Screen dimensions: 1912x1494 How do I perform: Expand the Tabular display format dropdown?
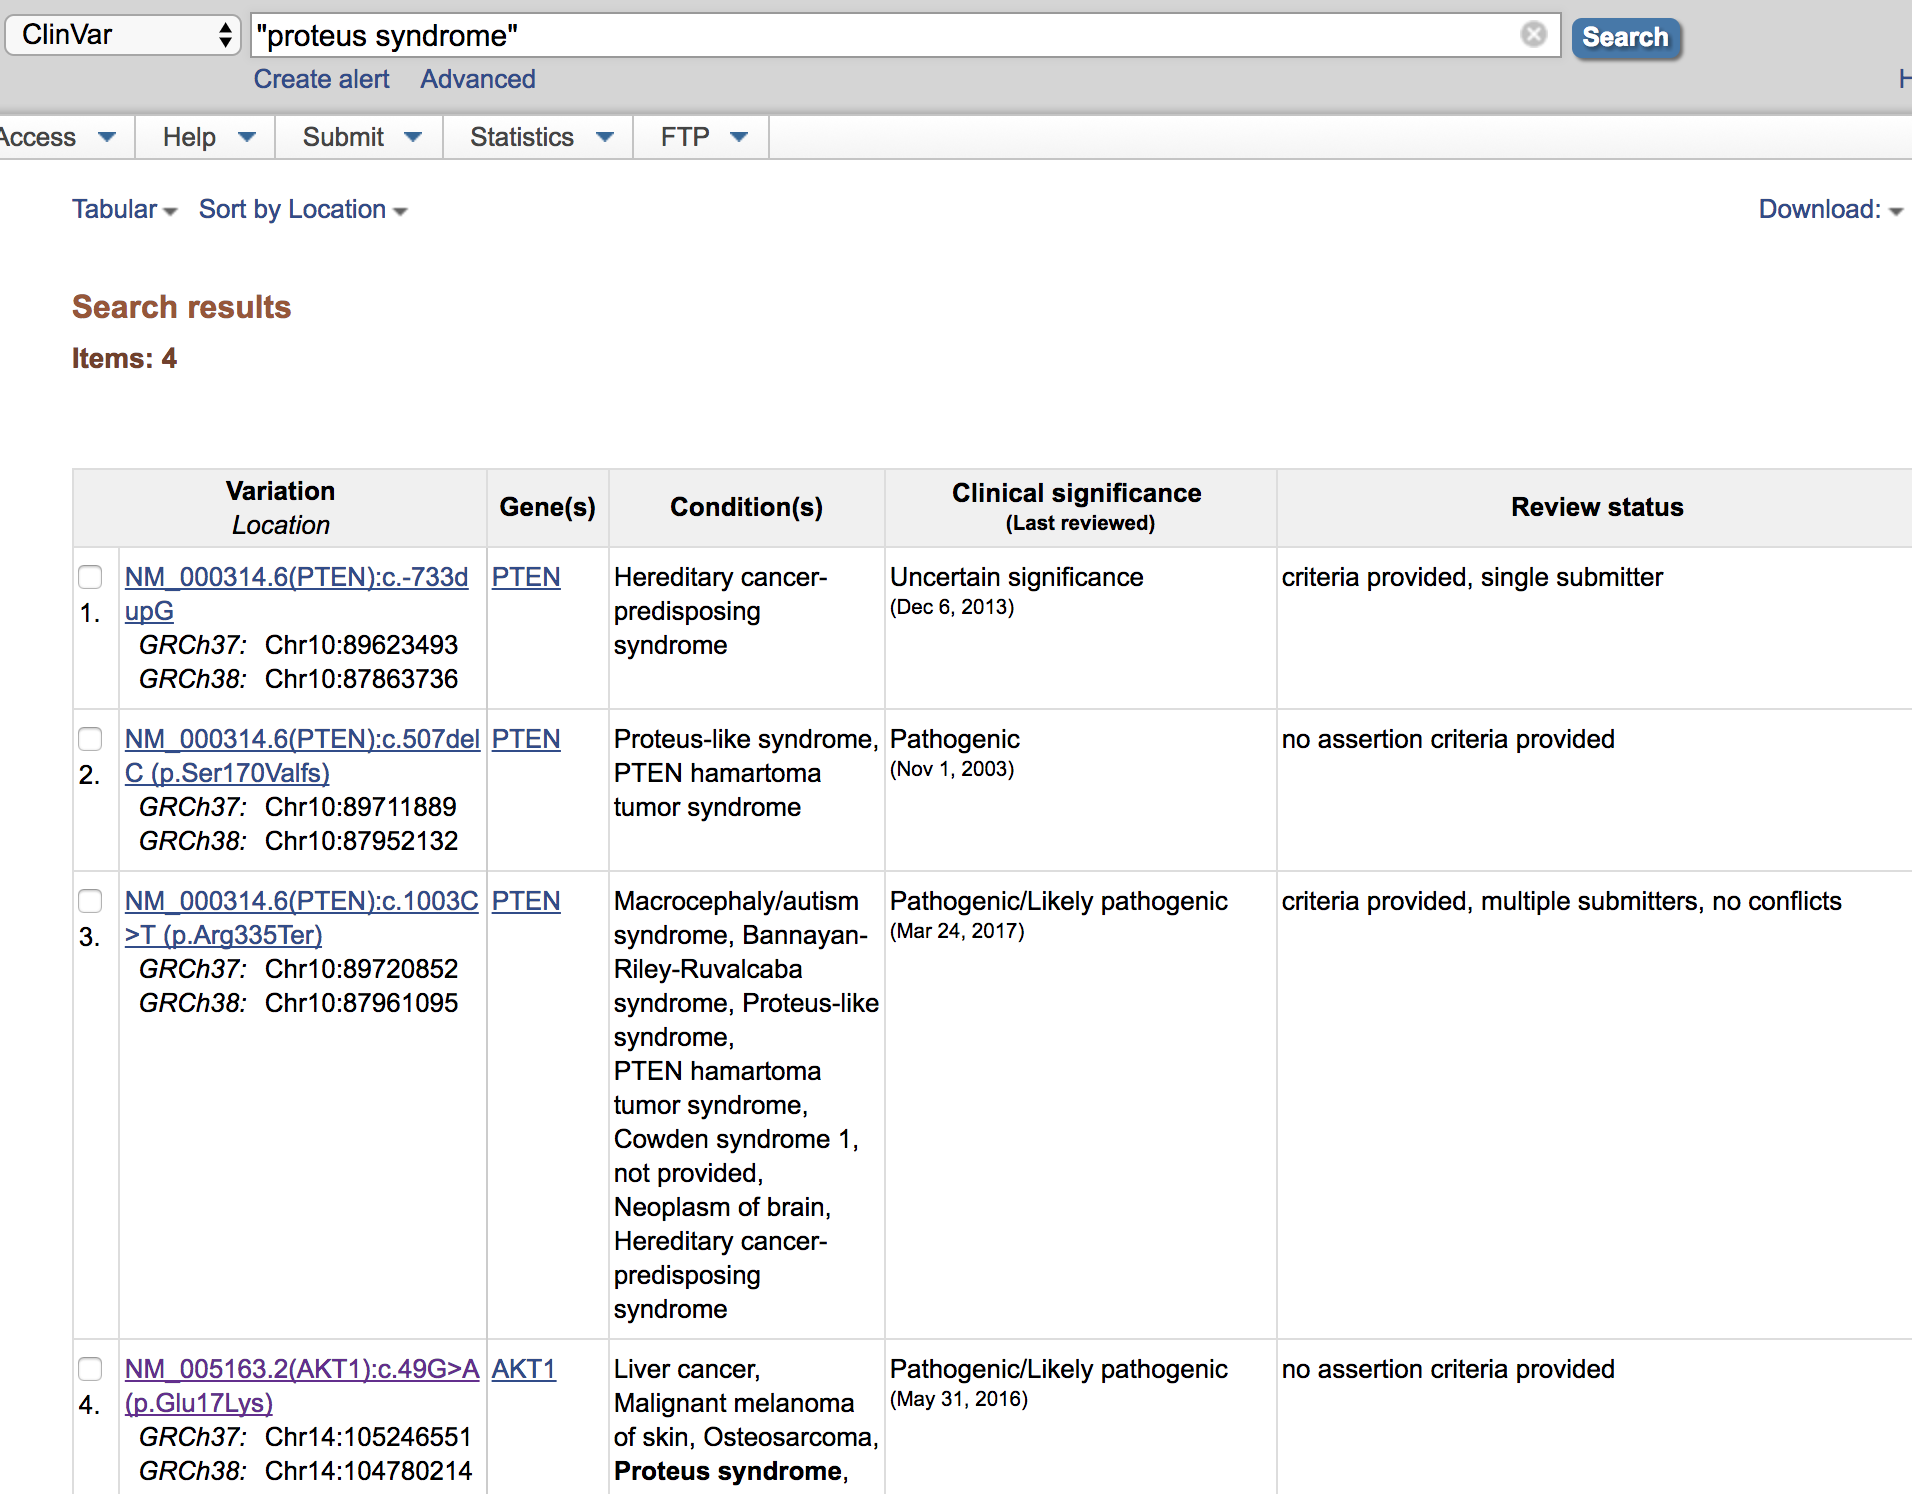[124, 209]
